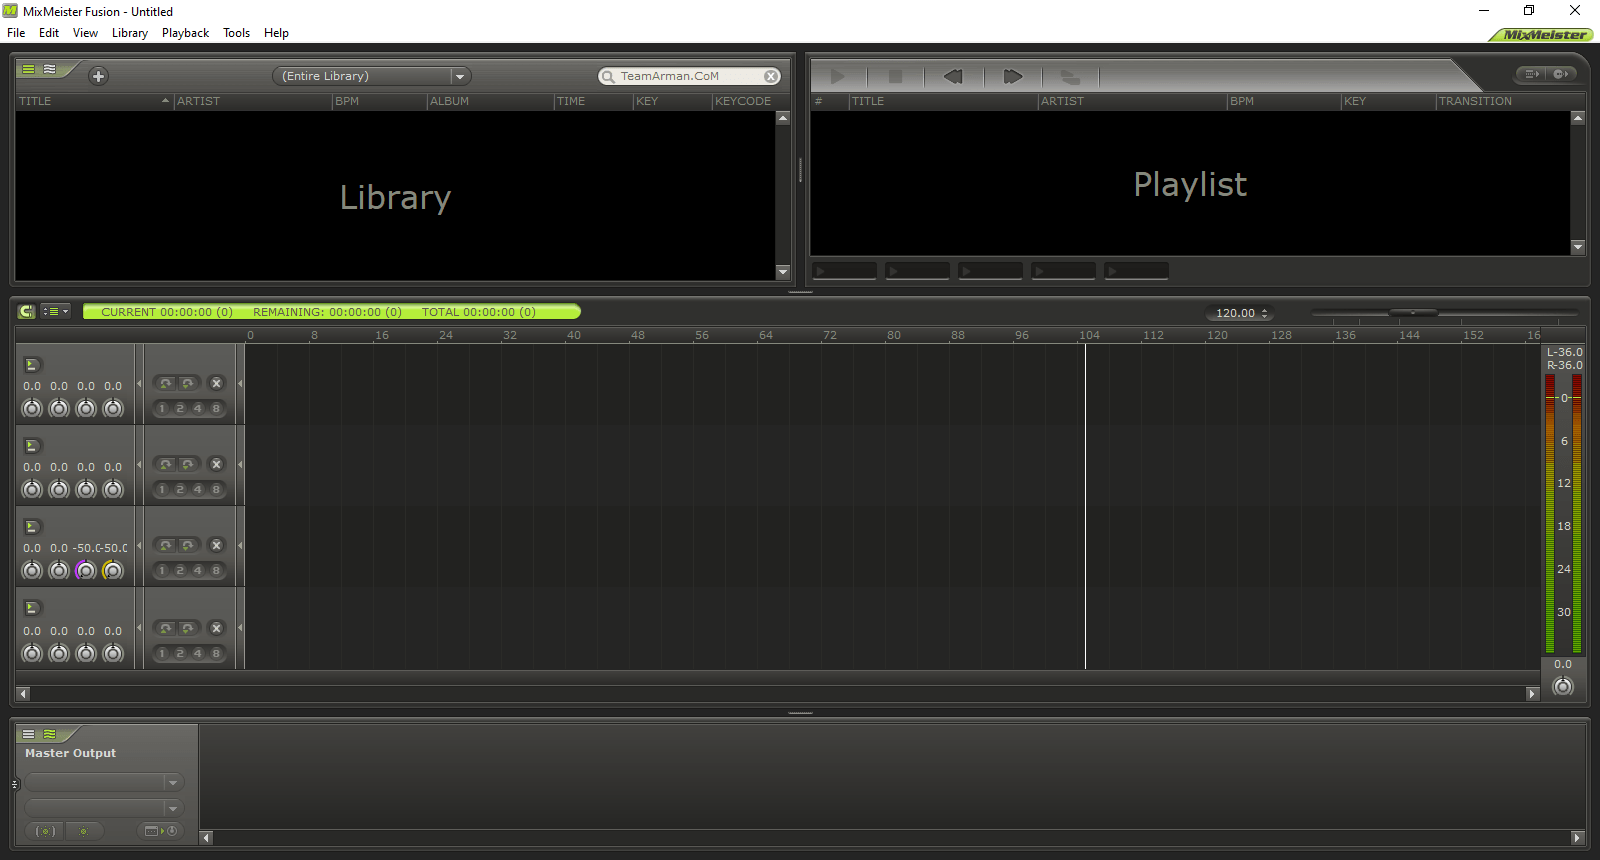Switch Library panel to list view icon
This screenshot has height=860, width=1600.
tap(29, 69)
